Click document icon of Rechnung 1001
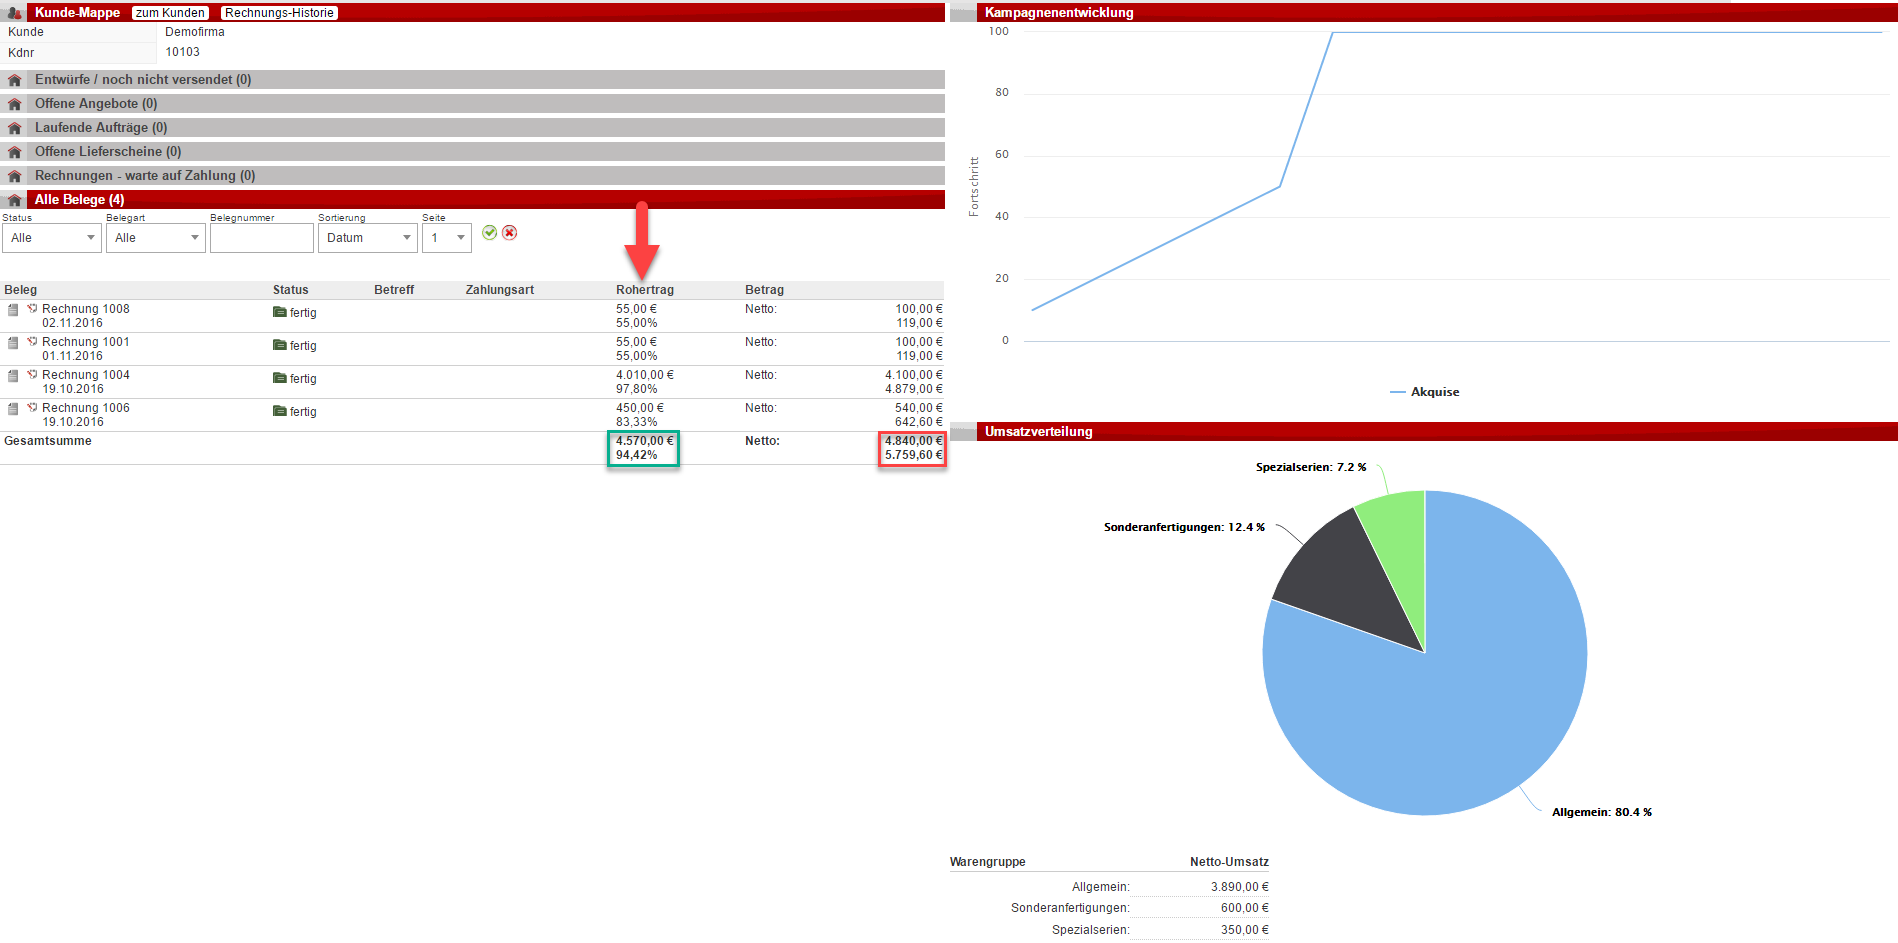1898x943 pixels. click(13, 343)
